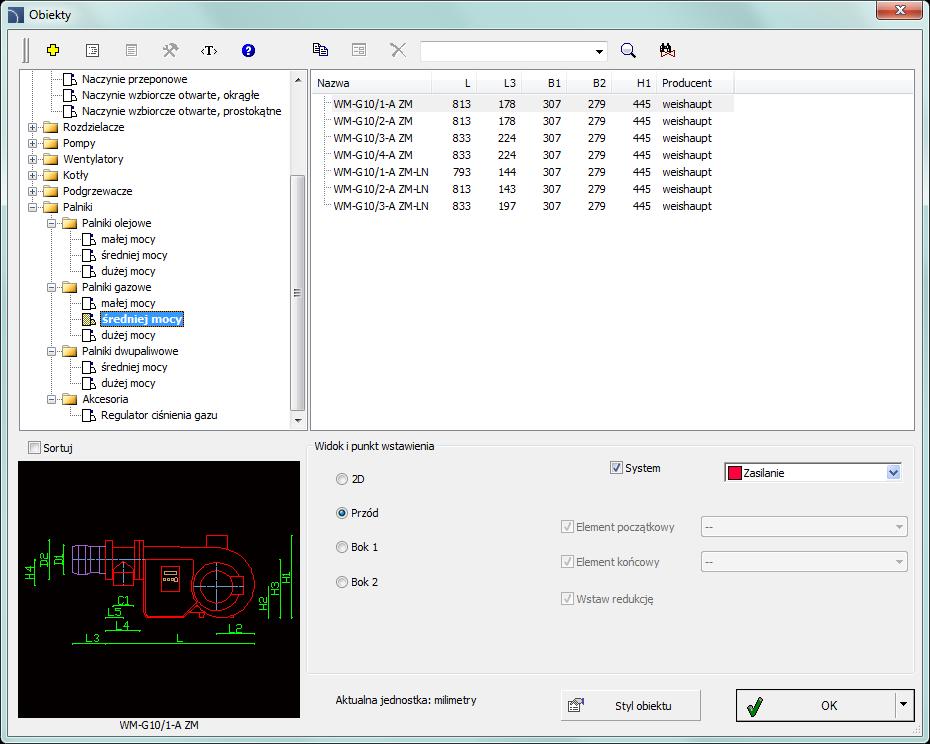Click the burner preview drawing thumbnail

tap(159, 589)
